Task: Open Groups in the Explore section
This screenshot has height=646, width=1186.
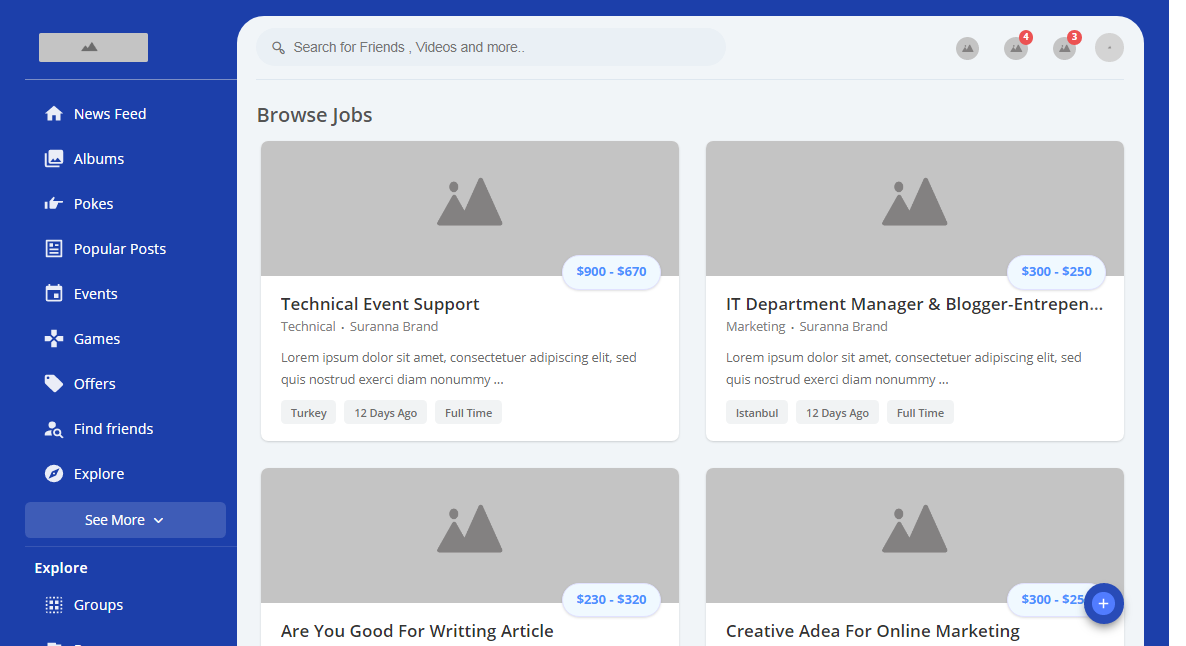Action: [98, 605]
